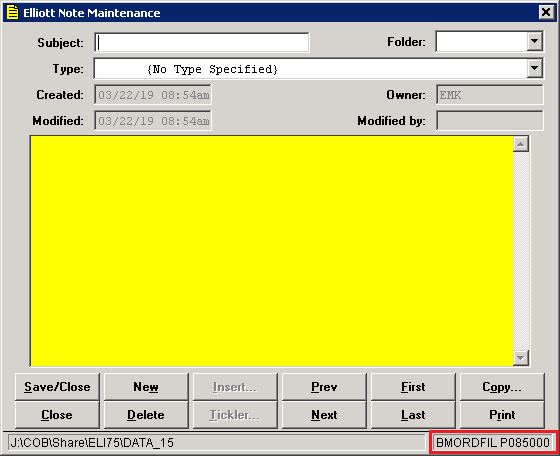Click into the Subject text field
This screenshot has height=456, width=560.
(202, 42)
